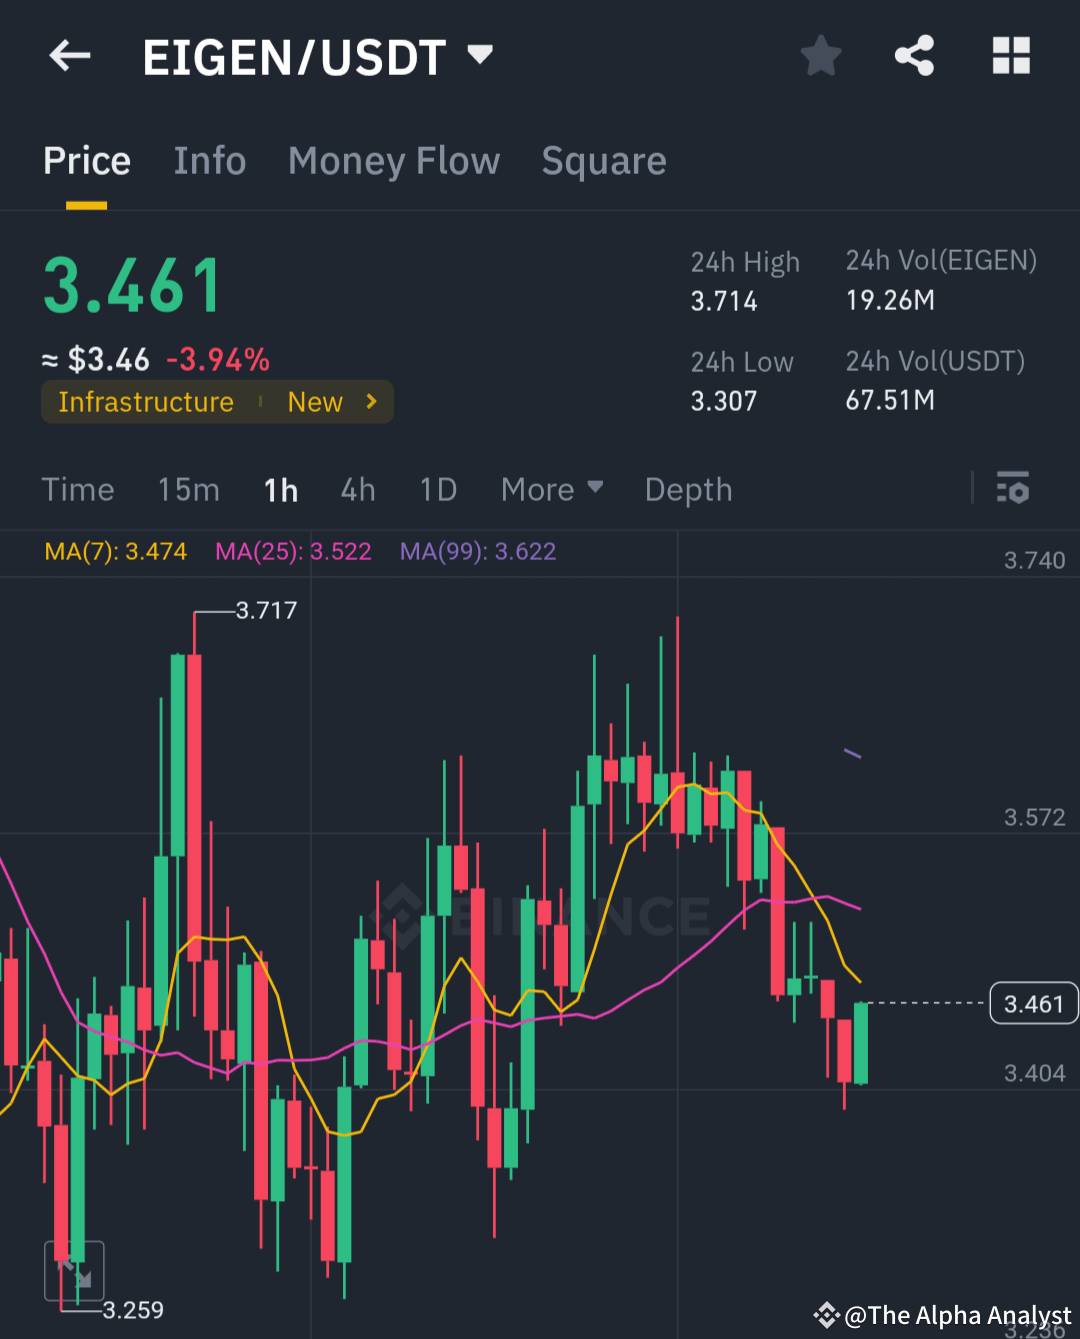Expand the chart with the fullscreen icon
This screenshot has width=1080, height=1339.
[x=75, y=1270]
